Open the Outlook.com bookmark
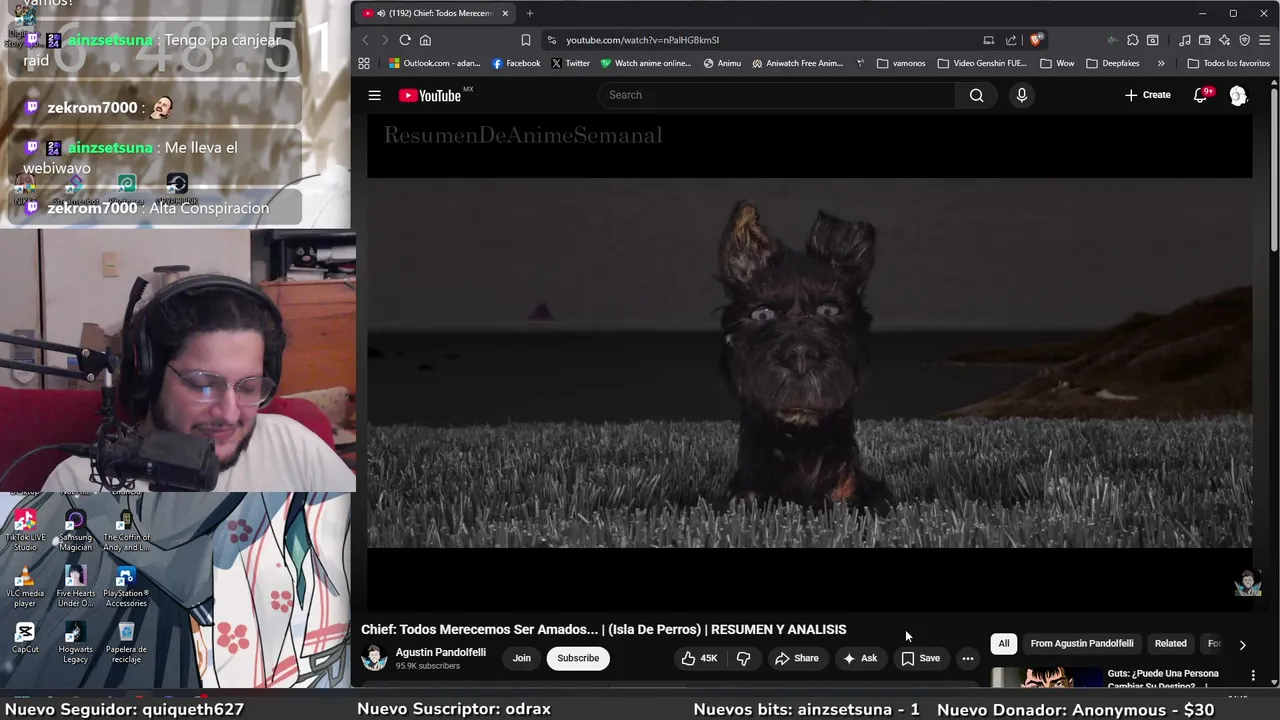 [x=435, y=63]
